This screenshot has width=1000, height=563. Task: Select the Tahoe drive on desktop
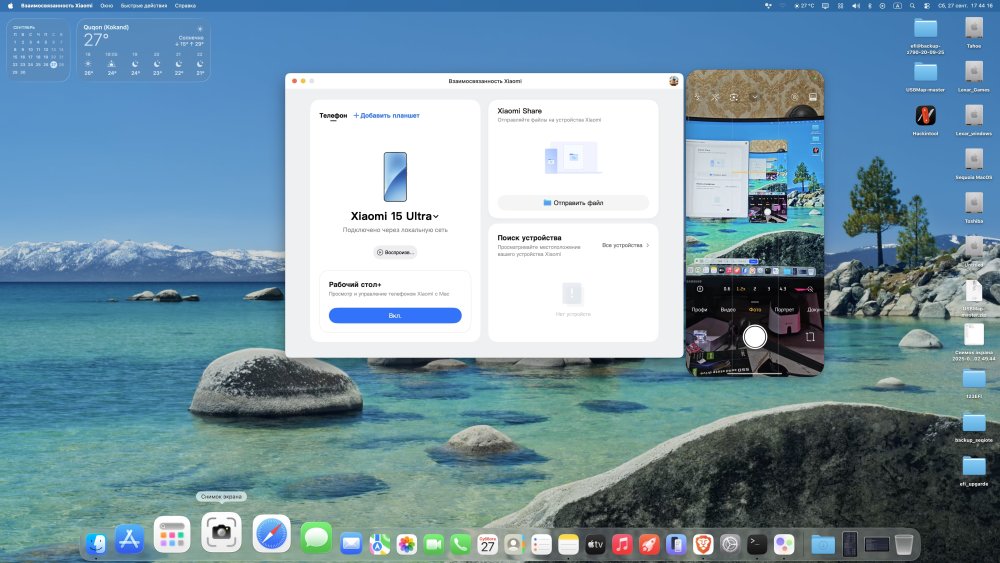click(x=974, y=32)
